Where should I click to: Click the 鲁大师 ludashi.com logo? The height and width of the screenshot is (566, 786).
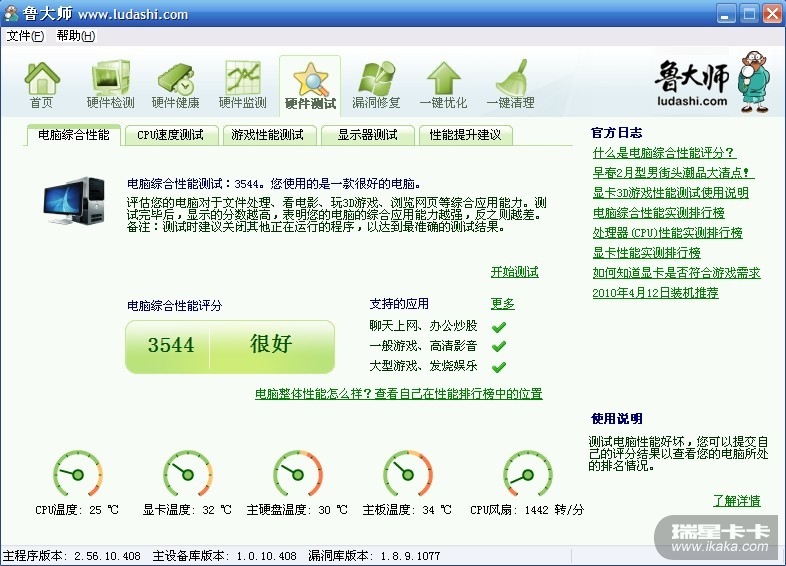click(x=692, y=83)
